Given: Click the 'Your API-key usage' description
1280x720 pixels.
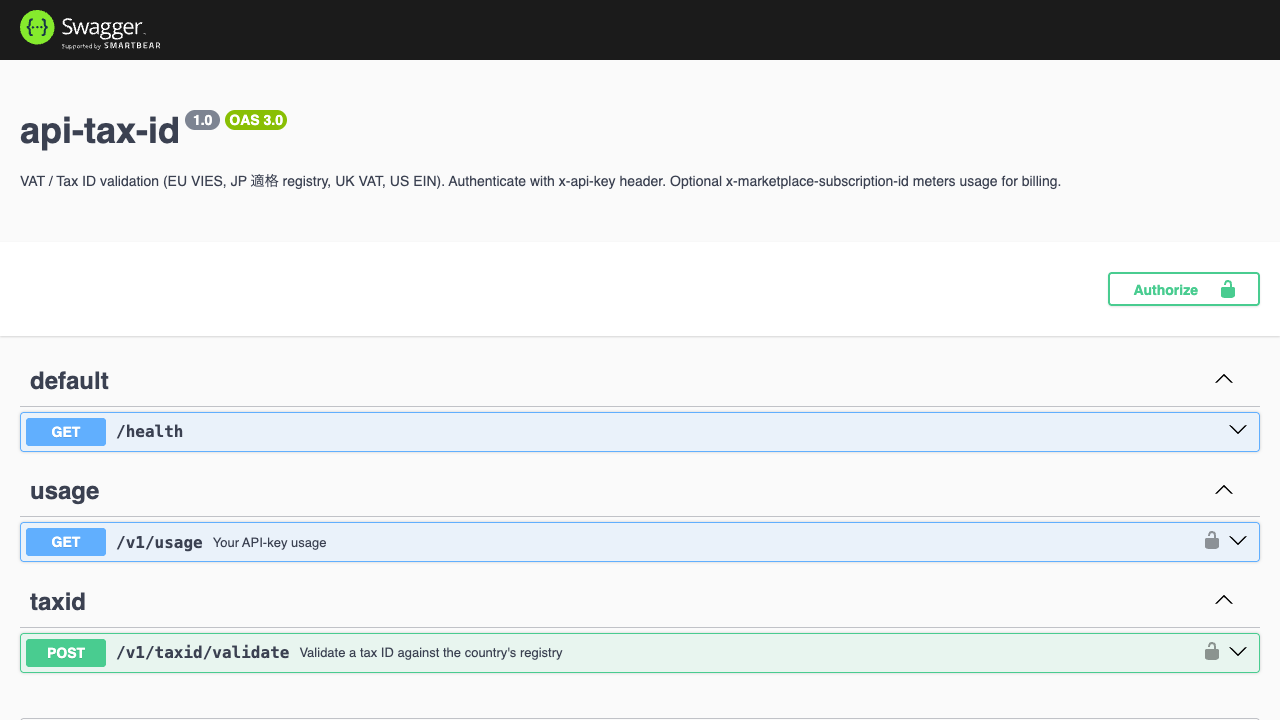Looking at the screenshot, I should (x=270, y=543).
